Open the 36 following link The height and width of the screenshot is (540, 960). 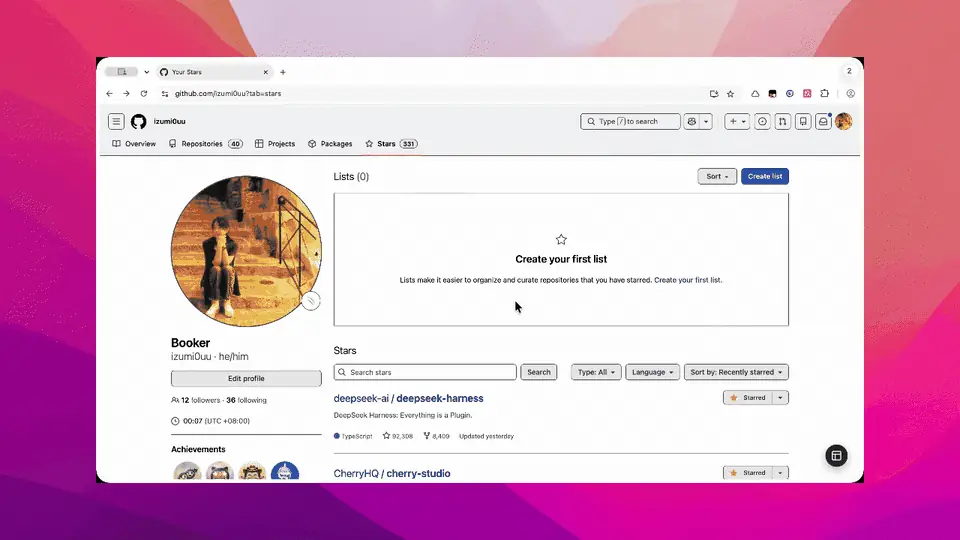pyautogui.click(x=246, y=400)
